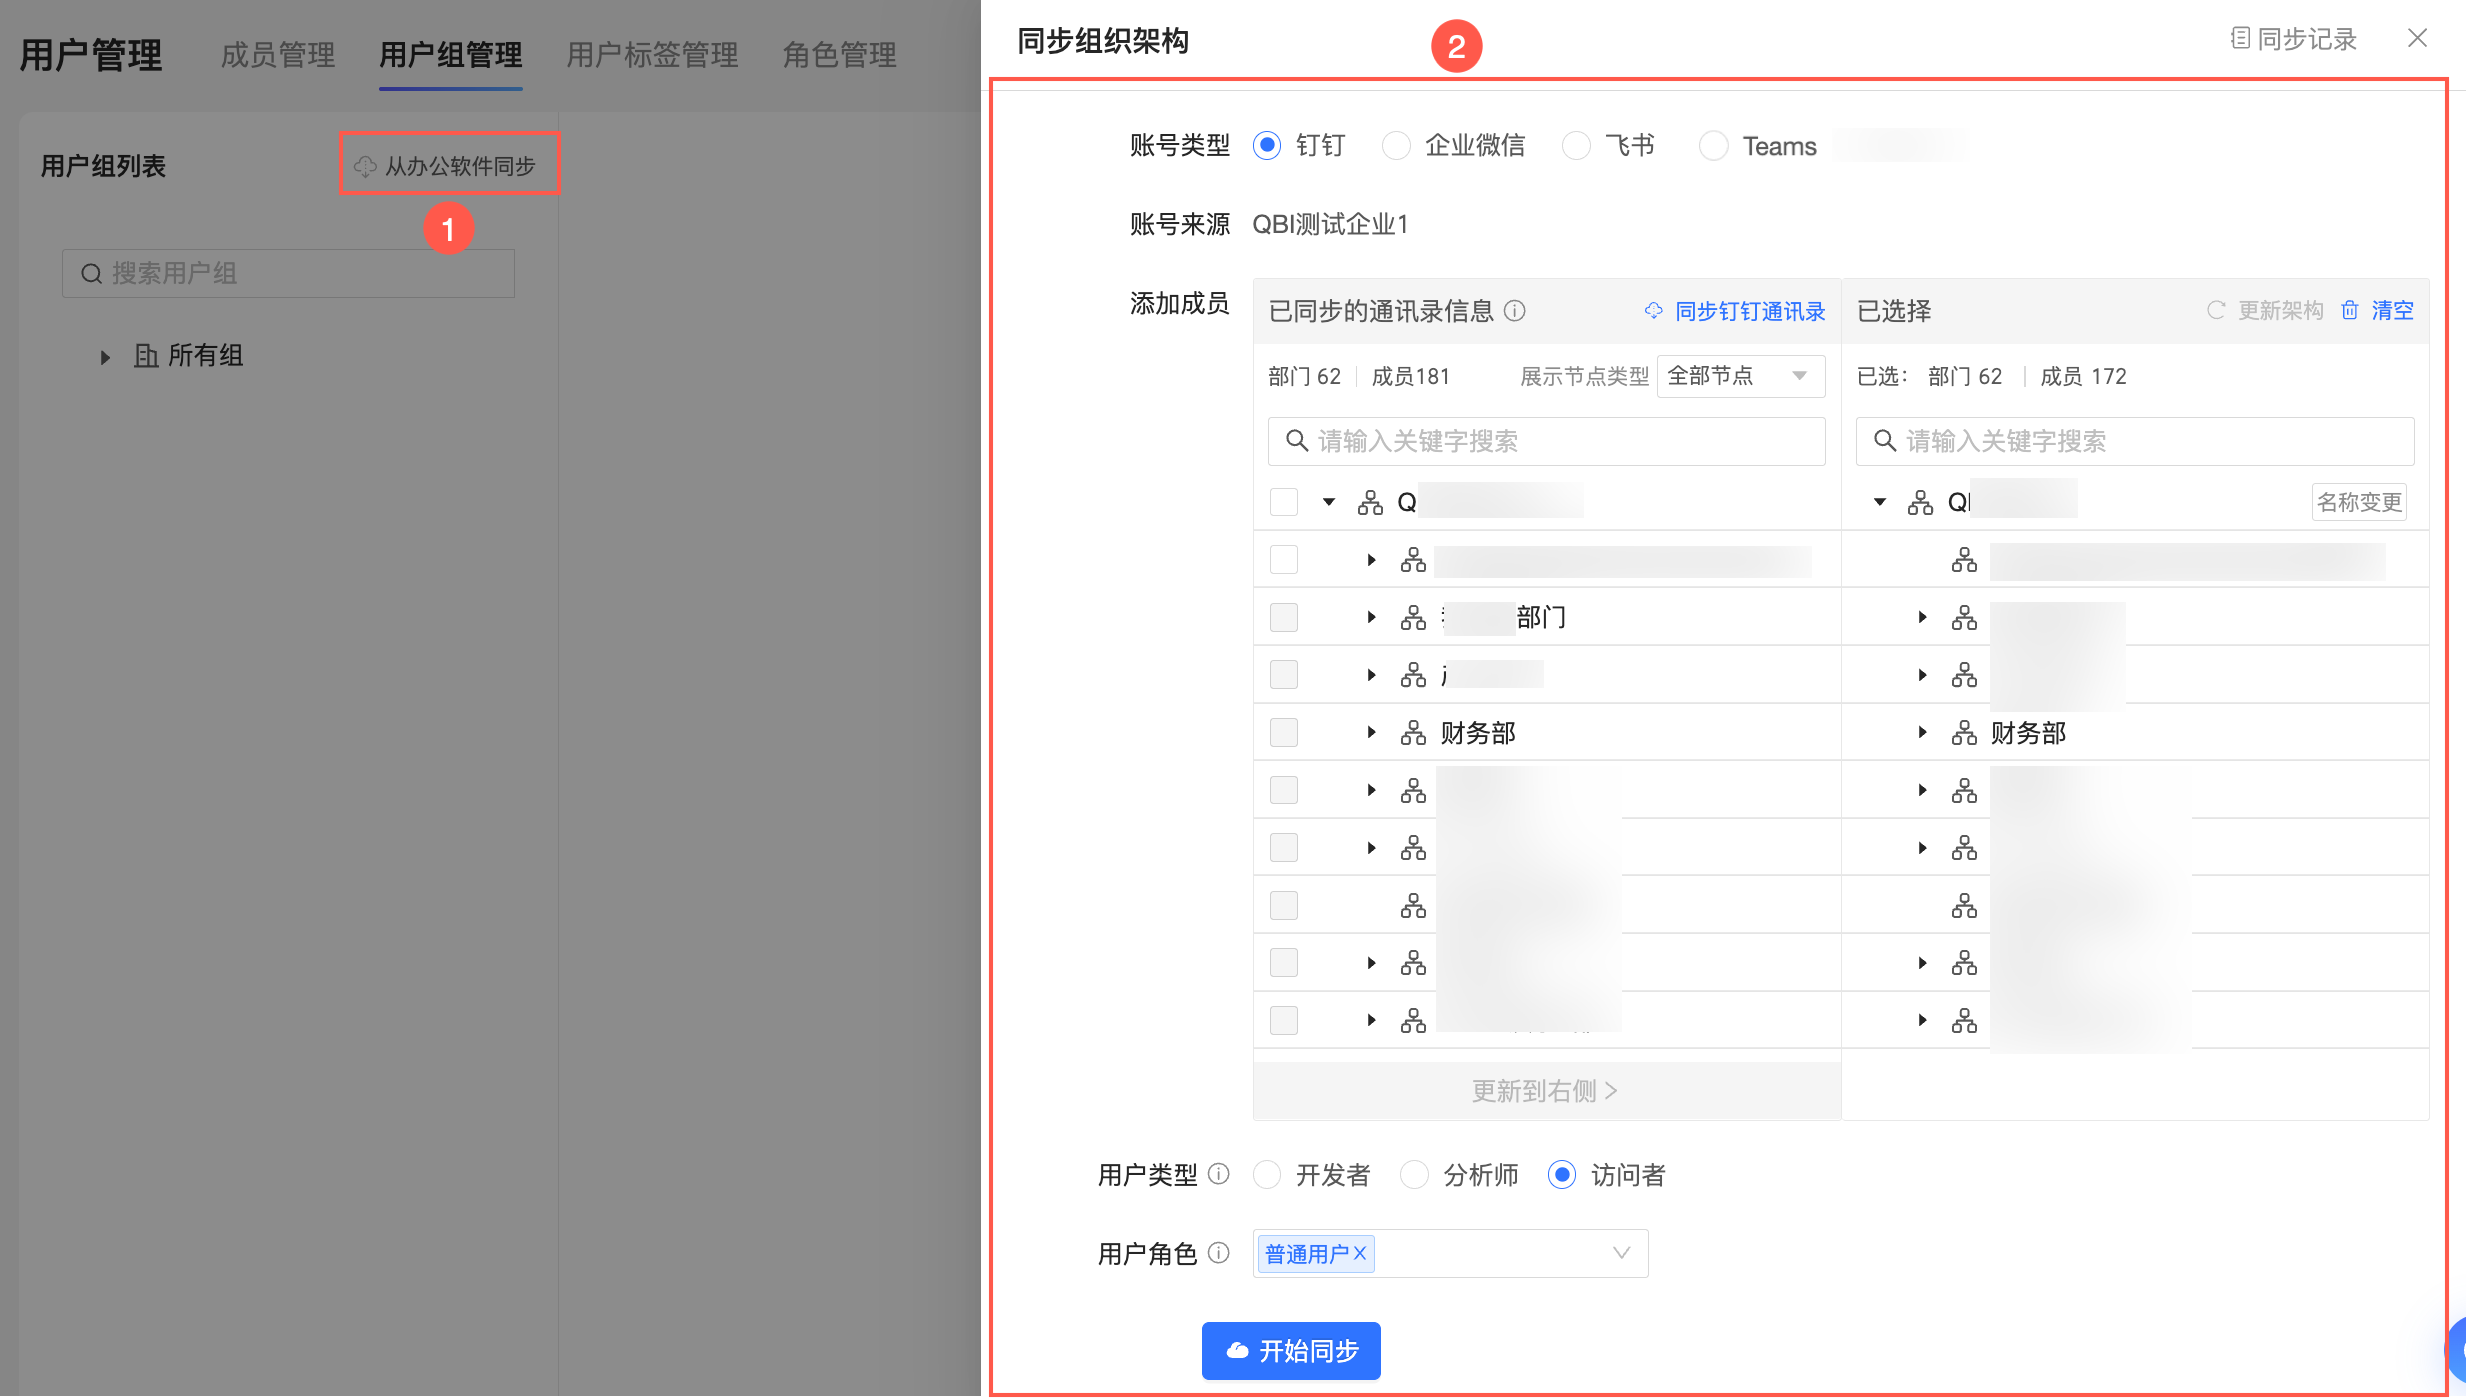Viewport: 2466px width, 1398px height.
Task: Check the 财务部 department checkbox
Action: pos(1284,733)
